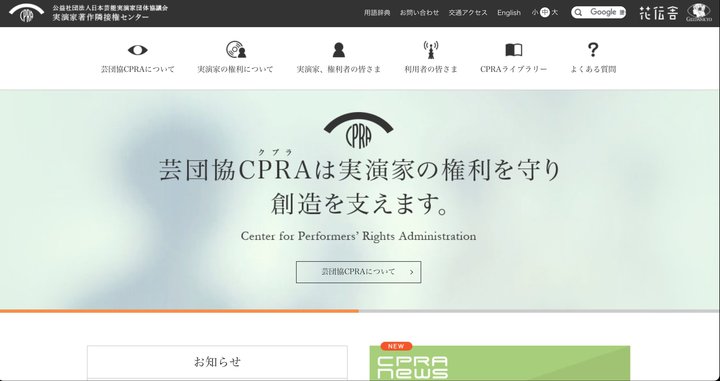The height and width of the screenshot is (381, 720).
Task: Open the 花伝舎 logo link
Action: 658,13
